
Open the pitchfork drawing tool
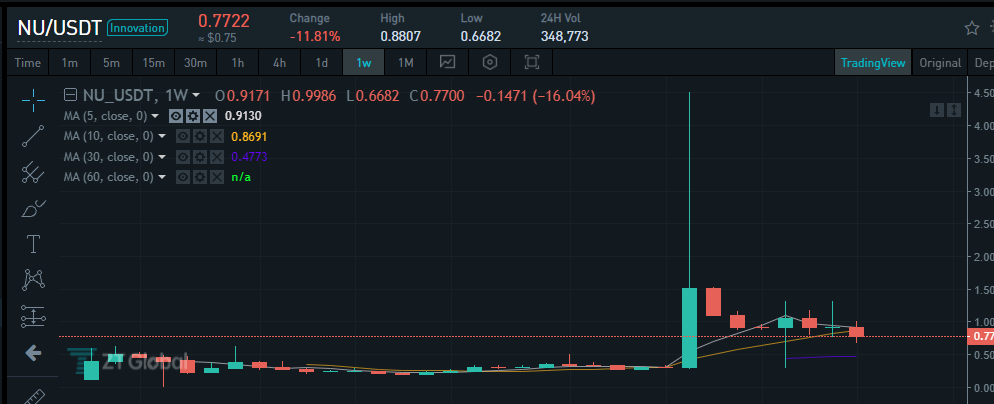[x=33, y=173]
